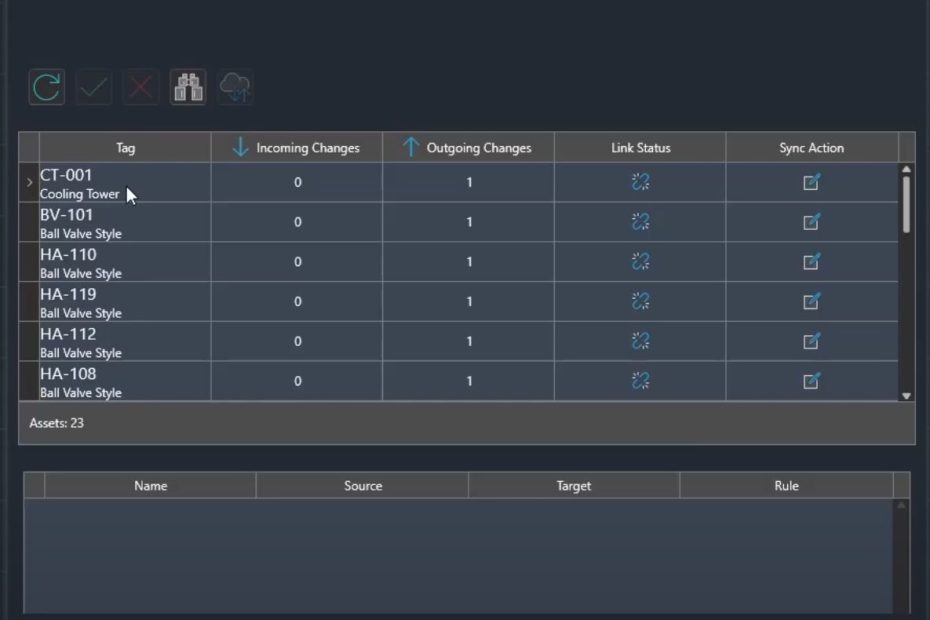Image resolution: width=930 pixels, height=620 pixels.
Task: Open the binoculars find tool
Action: pyautogui.click(x=188, y=88)
